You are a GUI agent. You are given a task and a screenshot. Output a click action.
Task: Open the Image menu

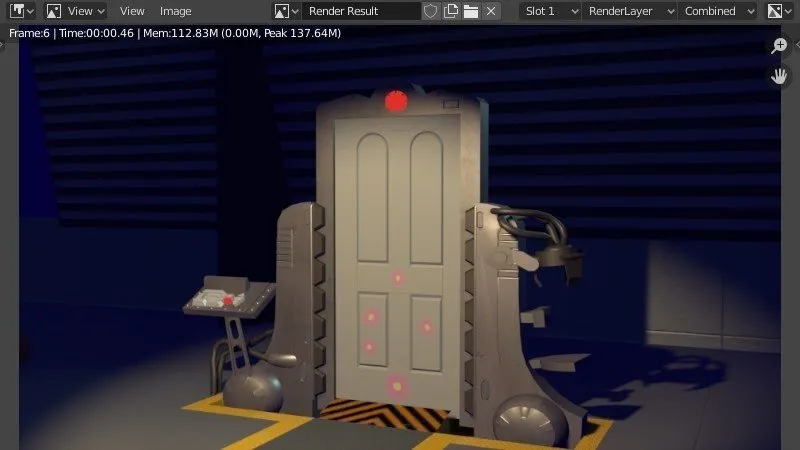point(176,11)
